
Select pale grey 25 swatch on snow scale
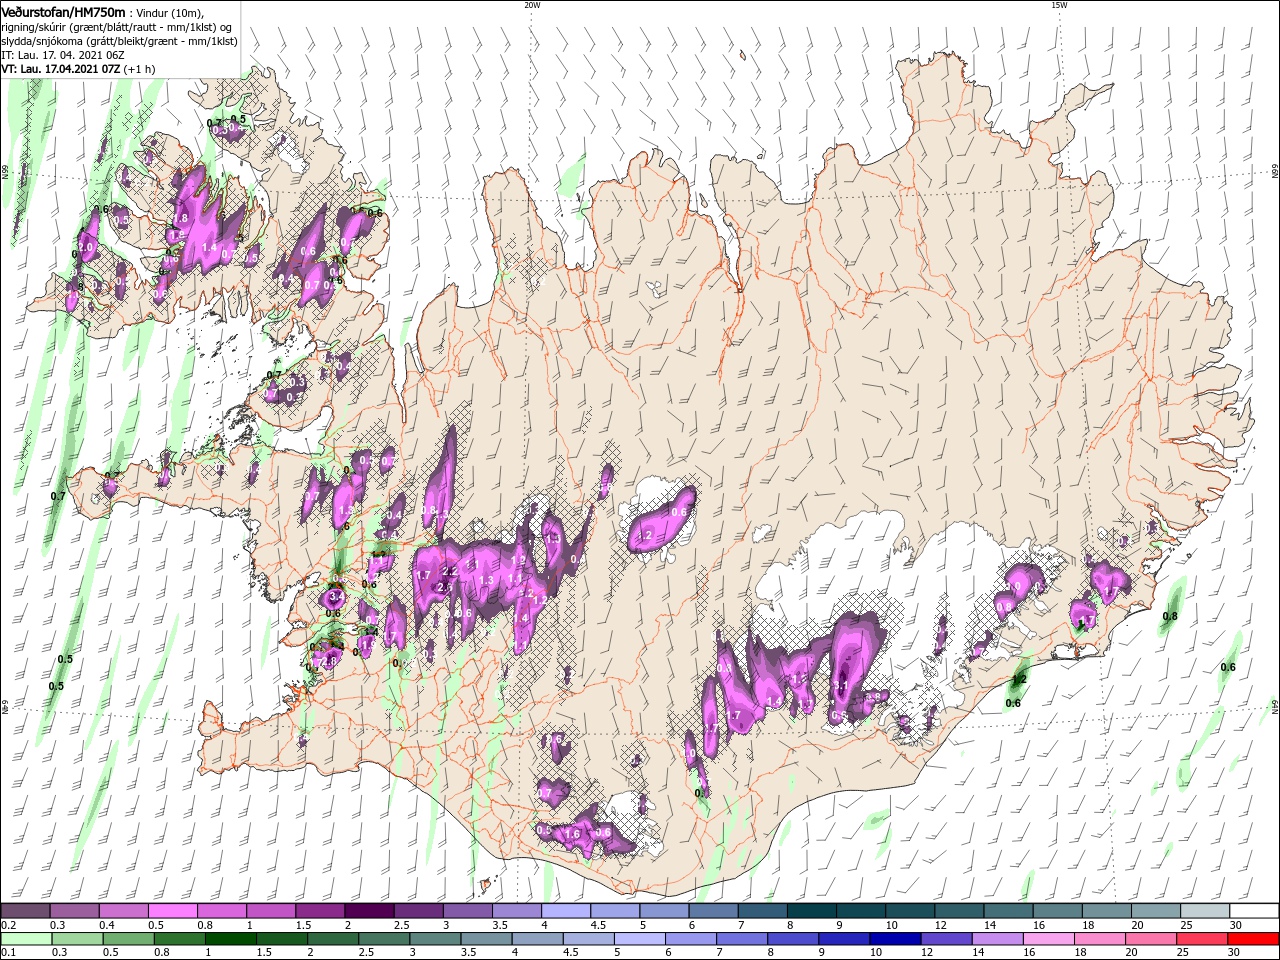click(1205, 911)
